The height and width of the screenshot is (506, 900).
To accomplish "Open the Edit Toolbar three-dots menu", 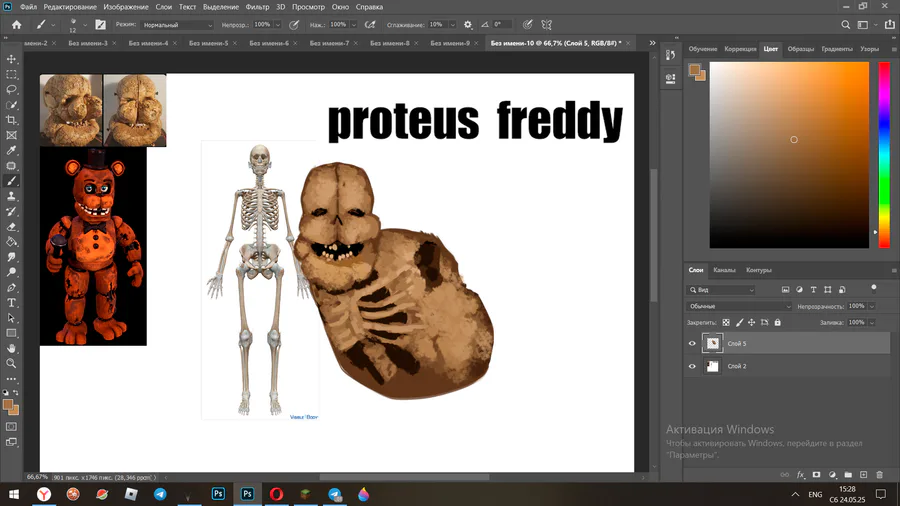I will point(11,379).
